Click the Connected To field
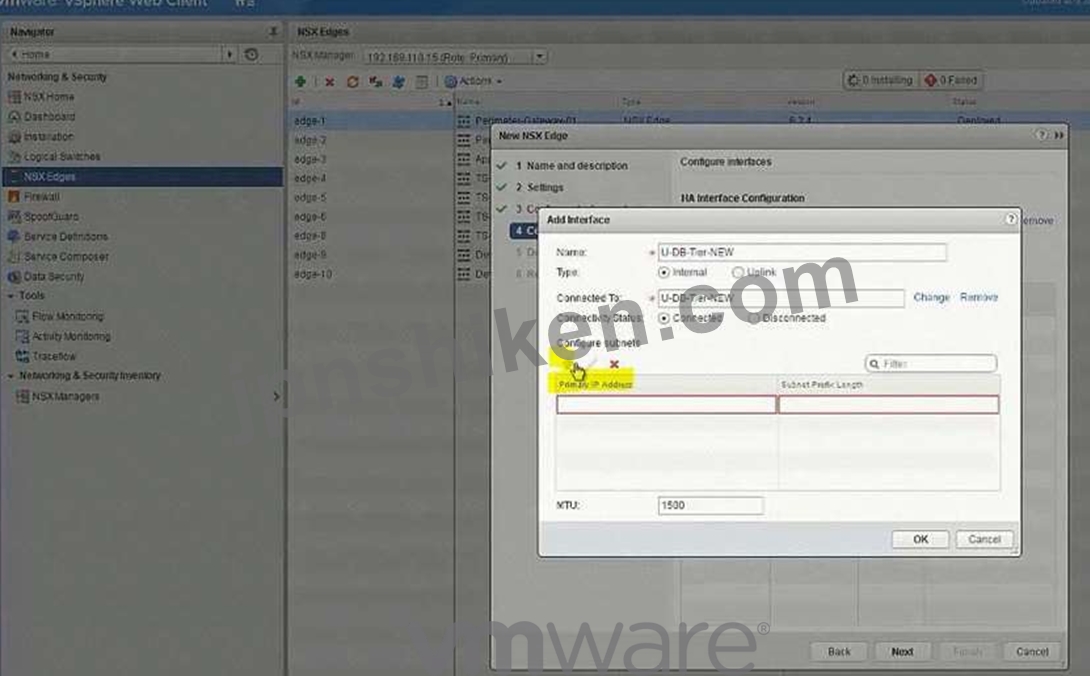Viewport: 1090px width, 676px height. pyautogui.click(x=781, y=298)
